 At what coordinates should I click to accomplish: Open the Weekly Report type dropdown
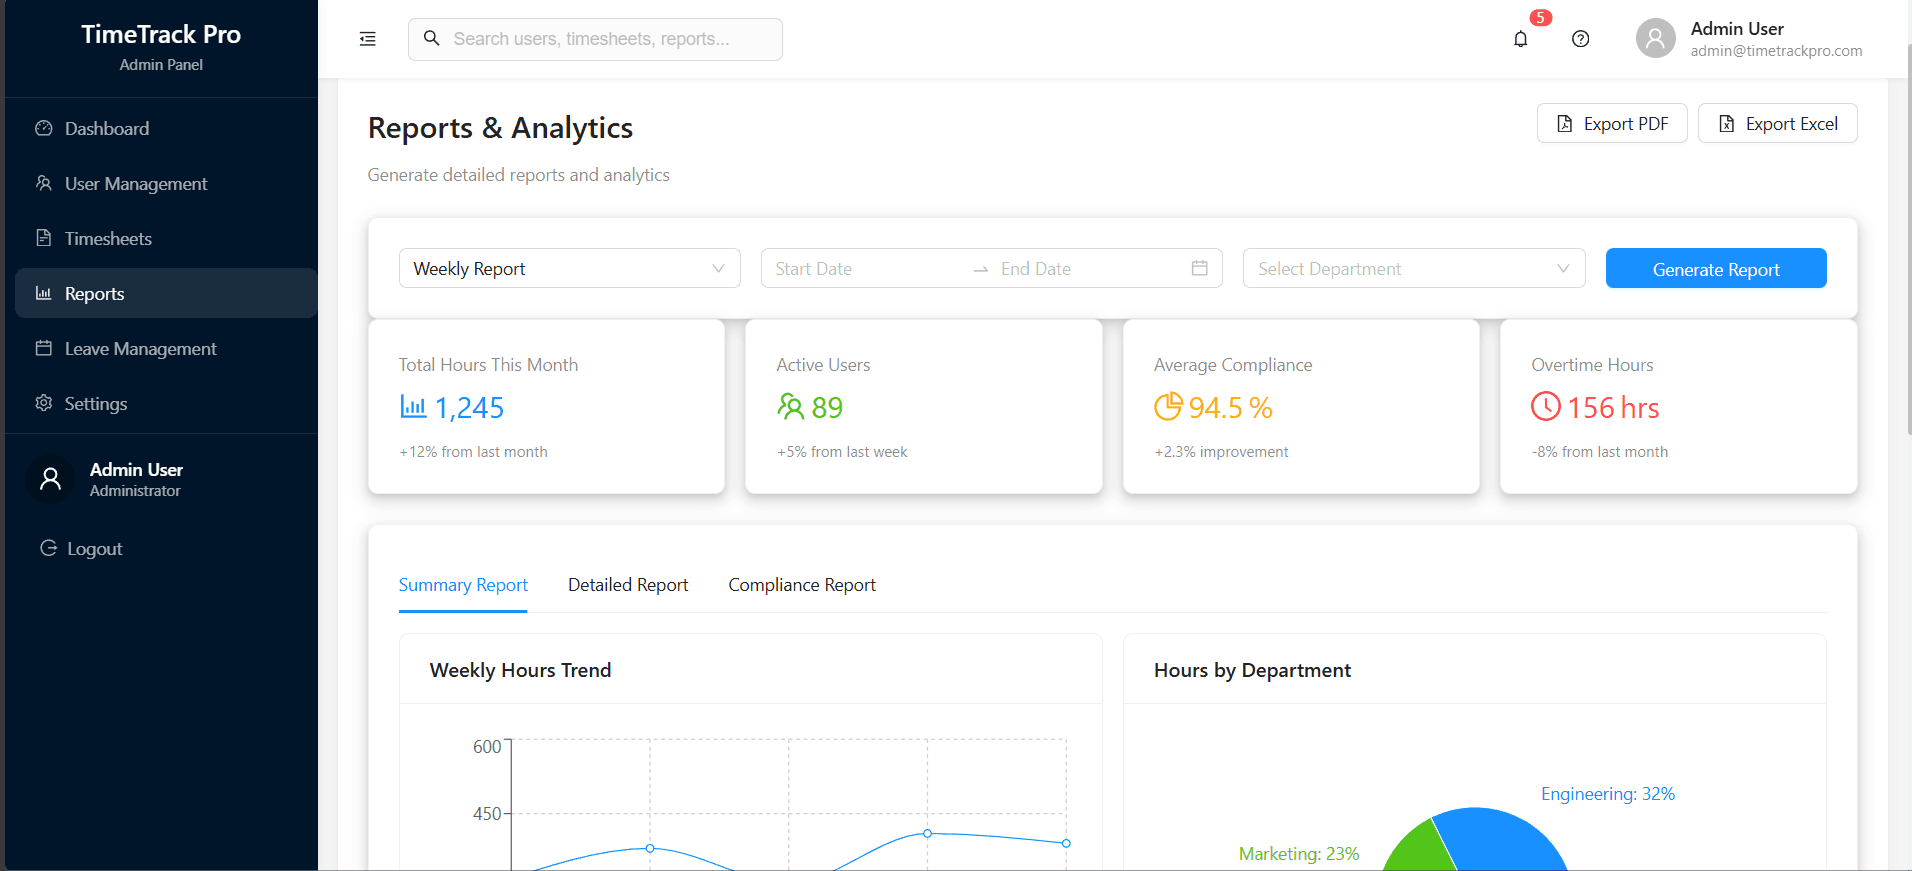pos(570,268)
